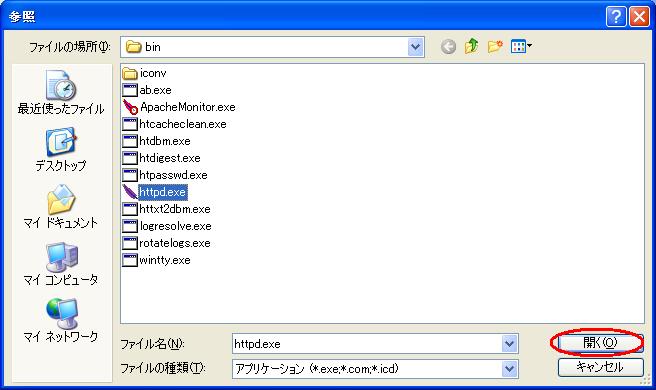Select the file name htdbm.exe
Screen dimensions: 656x390
[165, 141]
